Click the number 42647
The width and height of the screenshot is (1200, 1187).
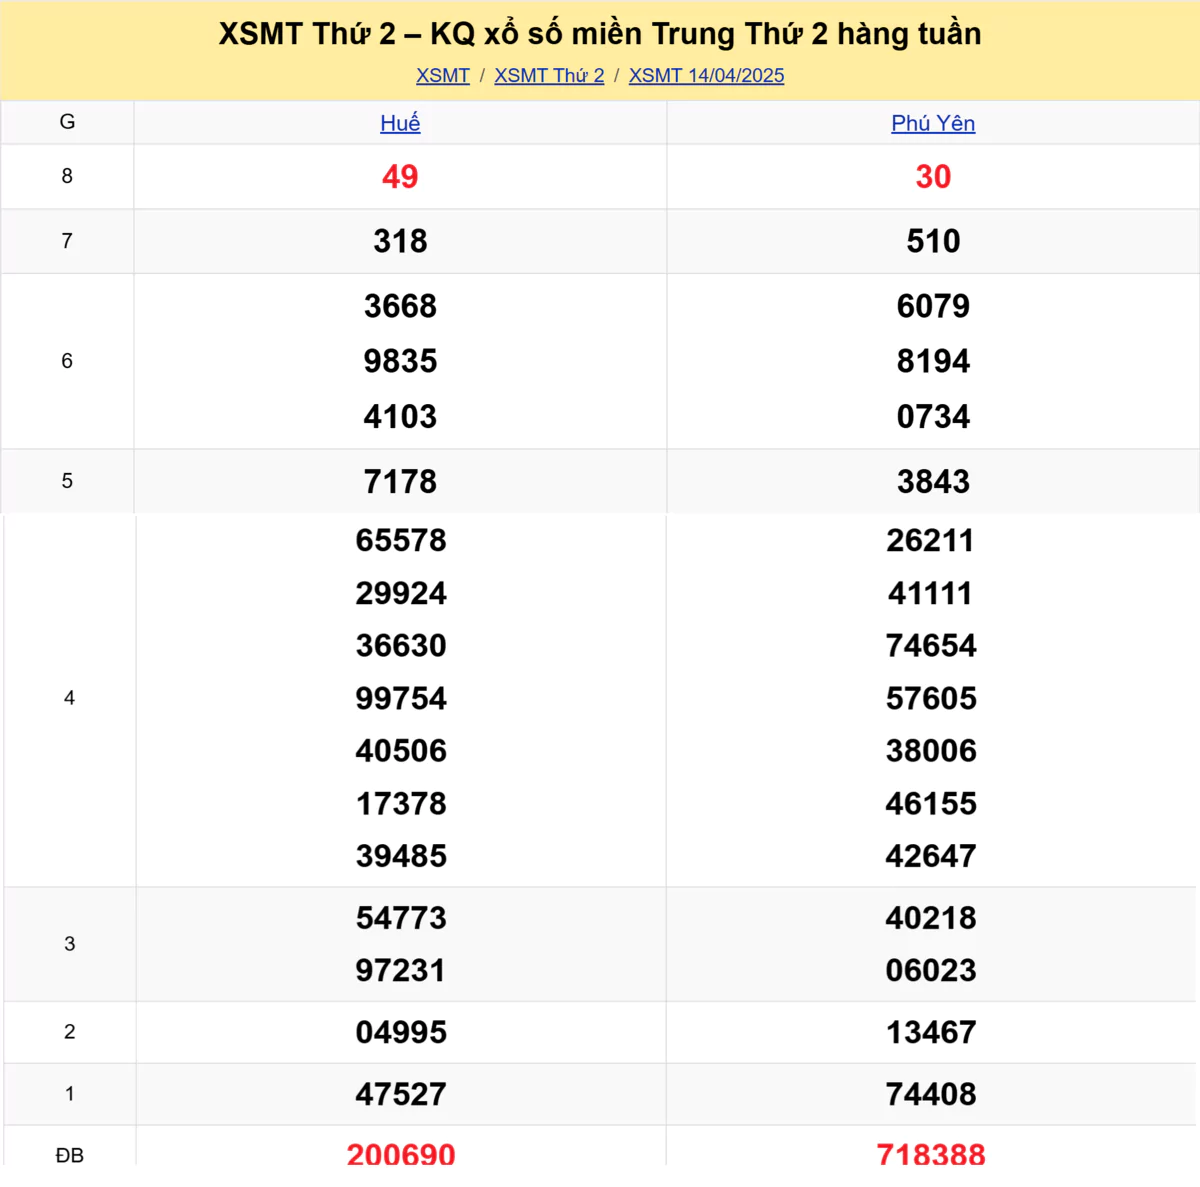tap(931, 856)
